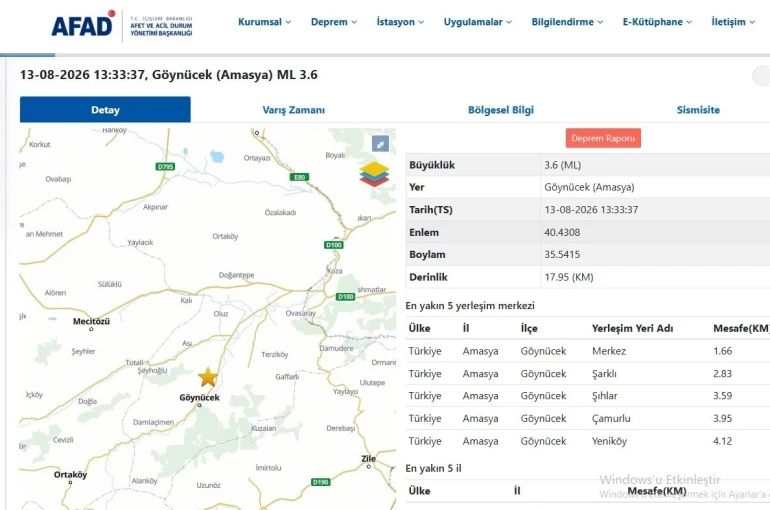Image resolution: width=770 pixels, height=510 pixels.
Task: Click Ortaköy bold town label on map
Action: tap(70, 475)
